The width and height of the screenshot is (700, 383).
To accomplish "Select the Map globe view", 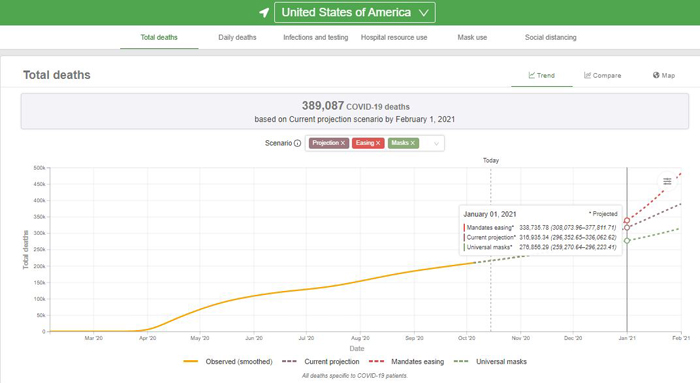I will pyautogui.click(x=664, y=75).
